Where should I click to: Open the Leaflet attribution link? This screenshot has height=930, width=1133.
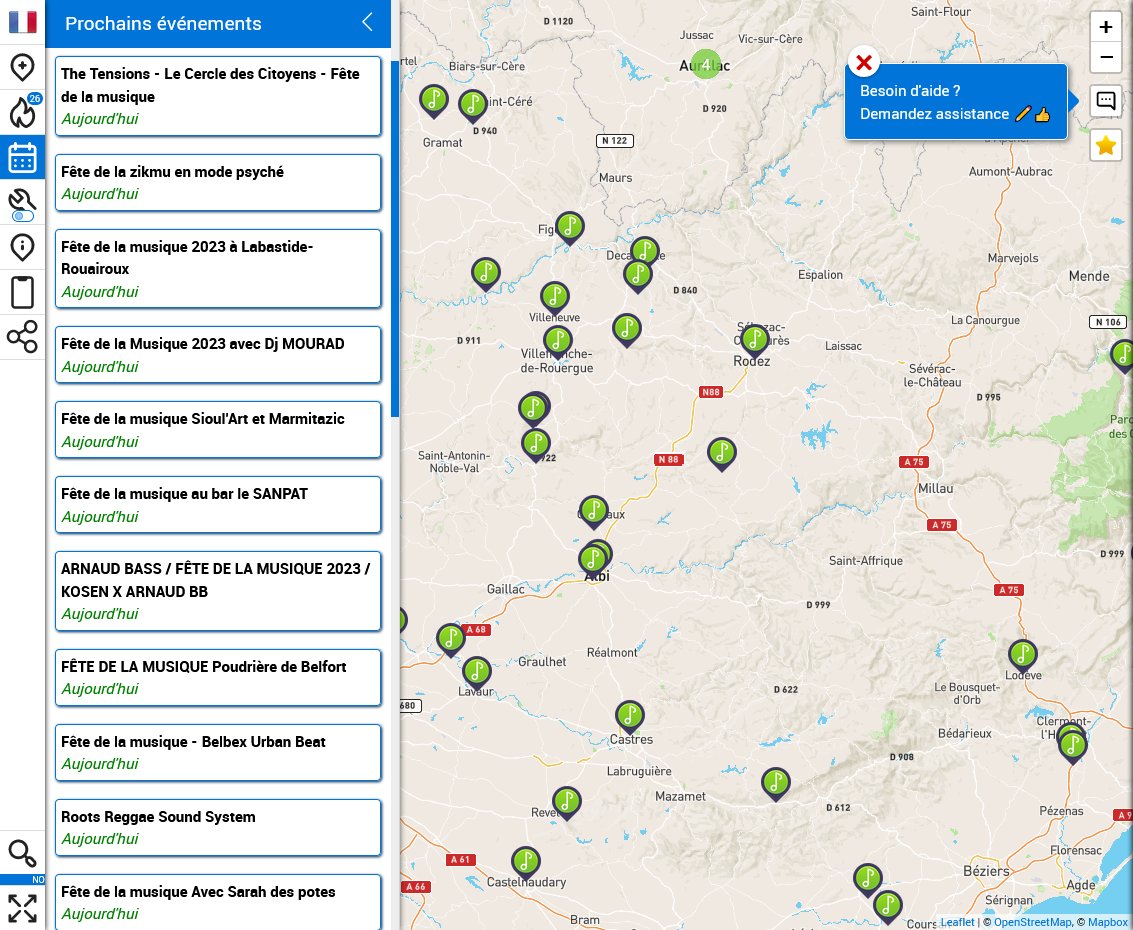click(x=957, y=922)
